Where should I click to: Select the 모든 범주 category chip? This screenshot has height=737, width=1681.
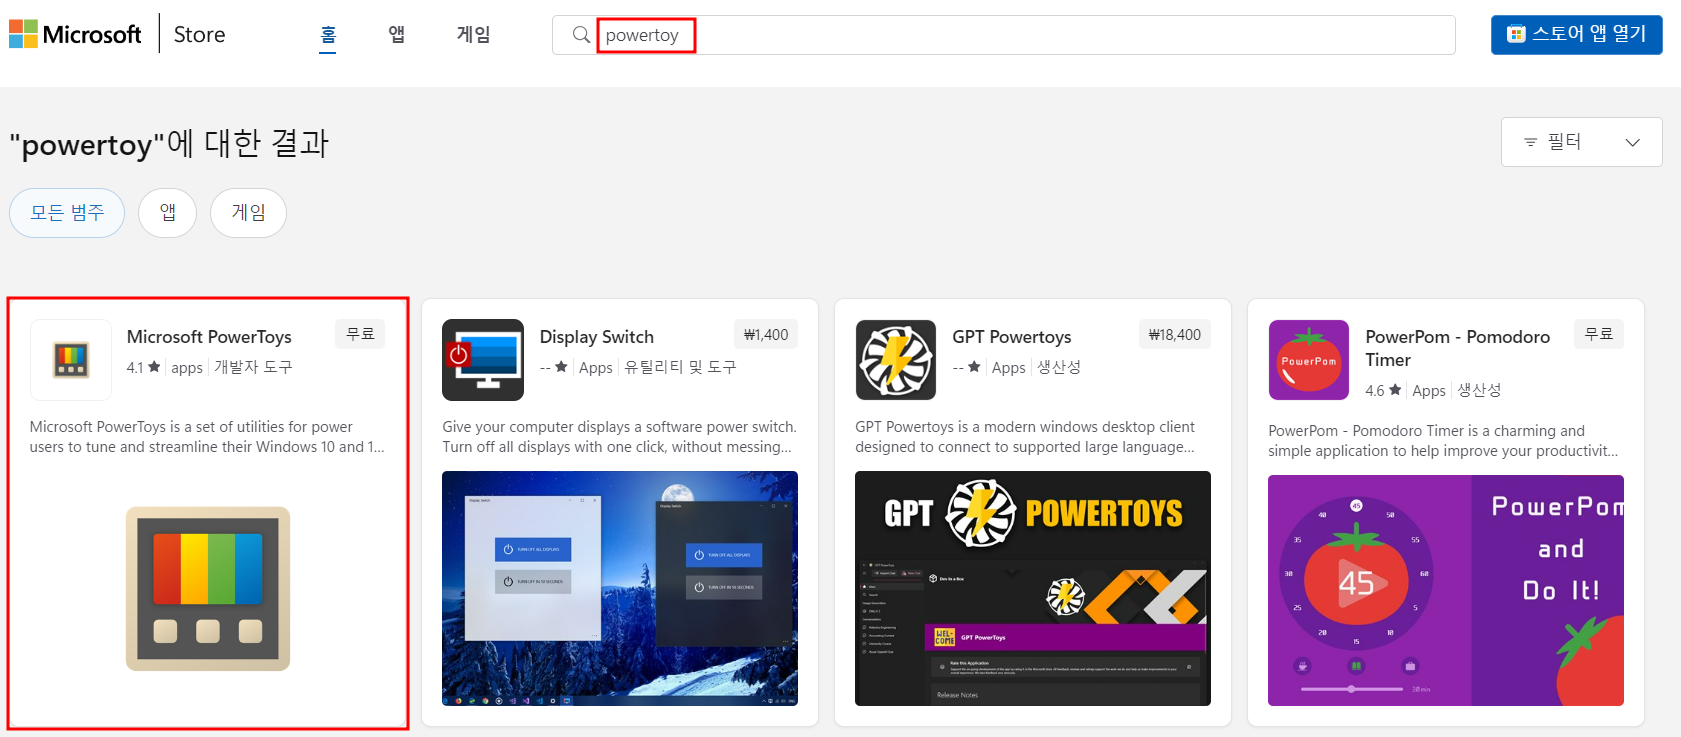click(x=67, y=213)
